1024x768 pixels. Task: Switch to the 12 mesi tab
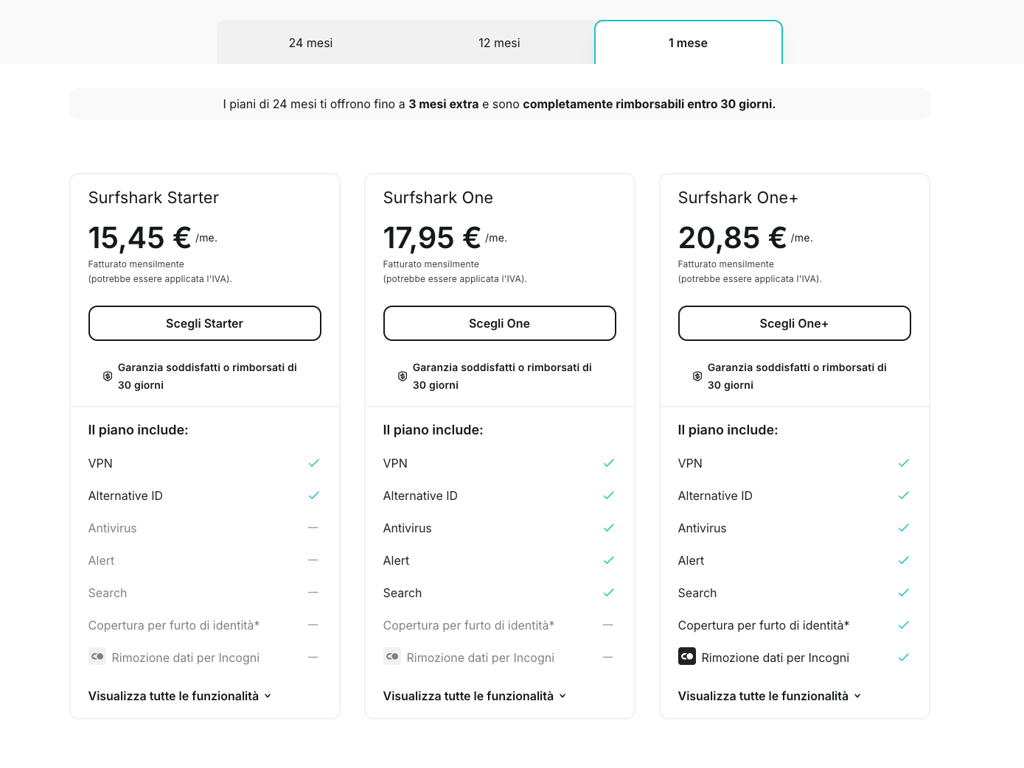pyautogui.click(x=499, y=42)
